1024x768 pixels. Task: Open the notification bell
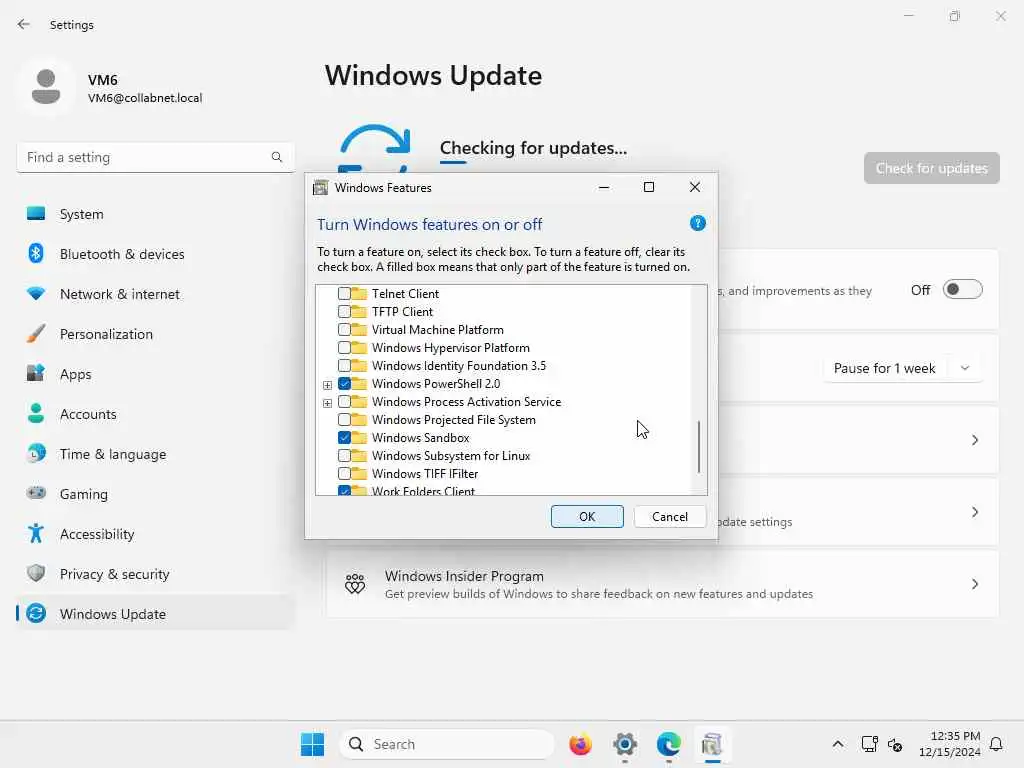(x=996, y=744)
